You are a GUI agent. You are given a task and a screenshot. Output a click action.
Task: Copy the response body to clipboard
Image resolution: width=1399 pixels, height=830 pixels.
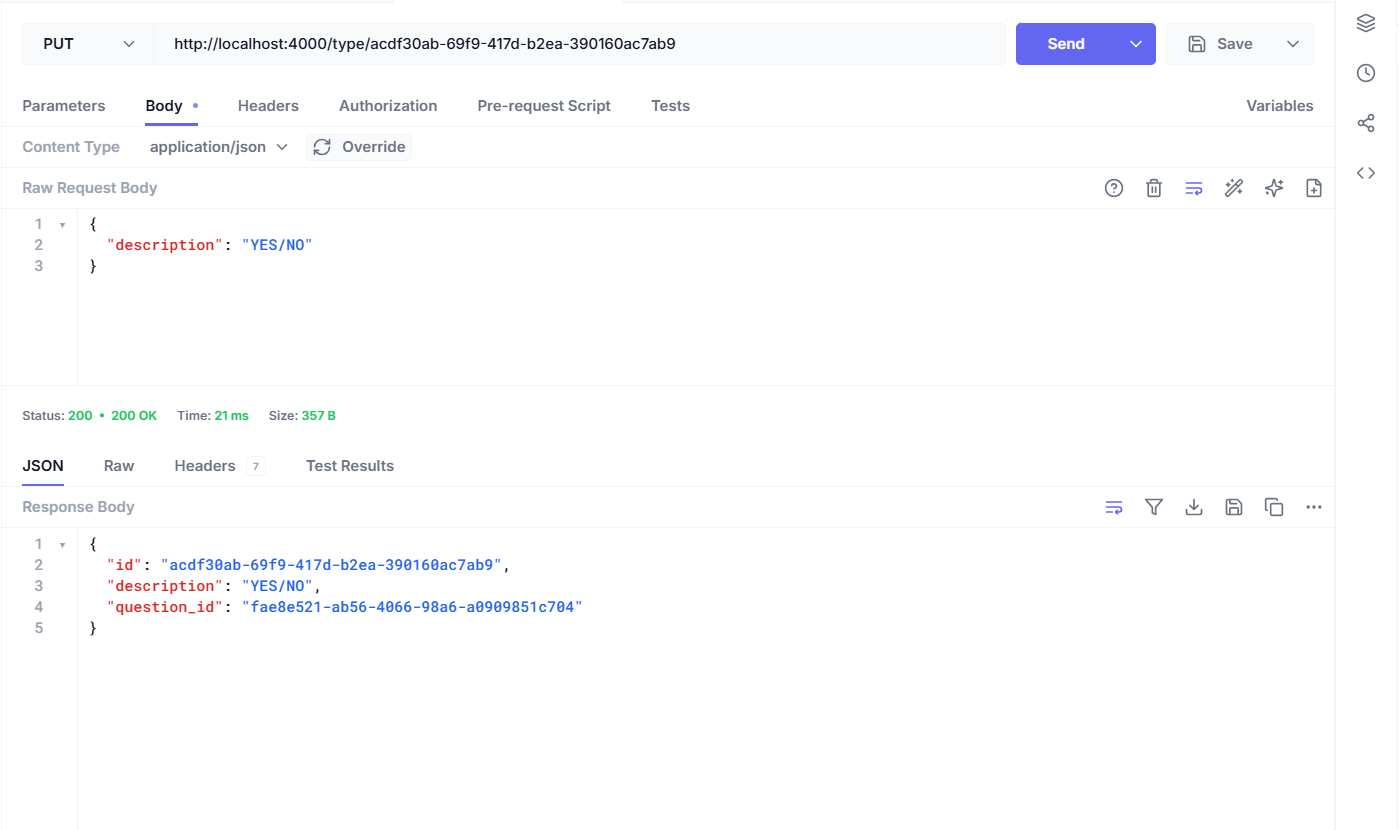coord(1273,507)
